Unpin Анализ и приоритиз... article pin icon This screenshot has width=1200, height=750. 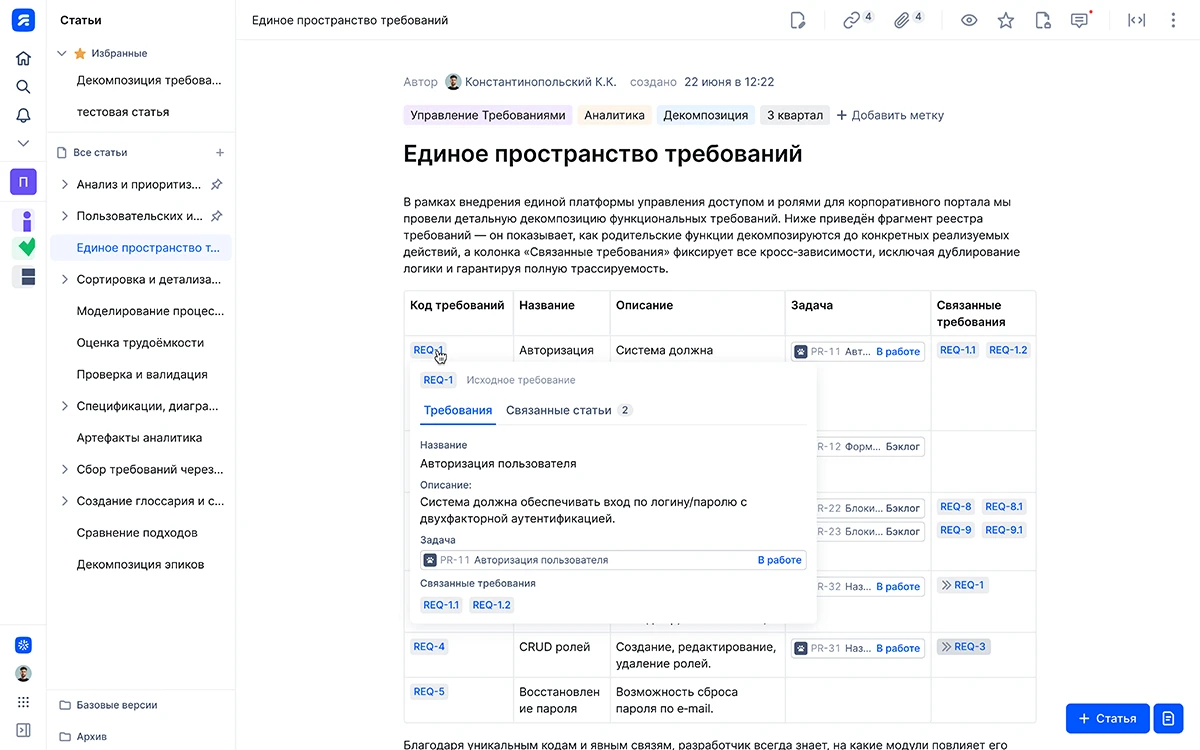[x=217, y=185]
